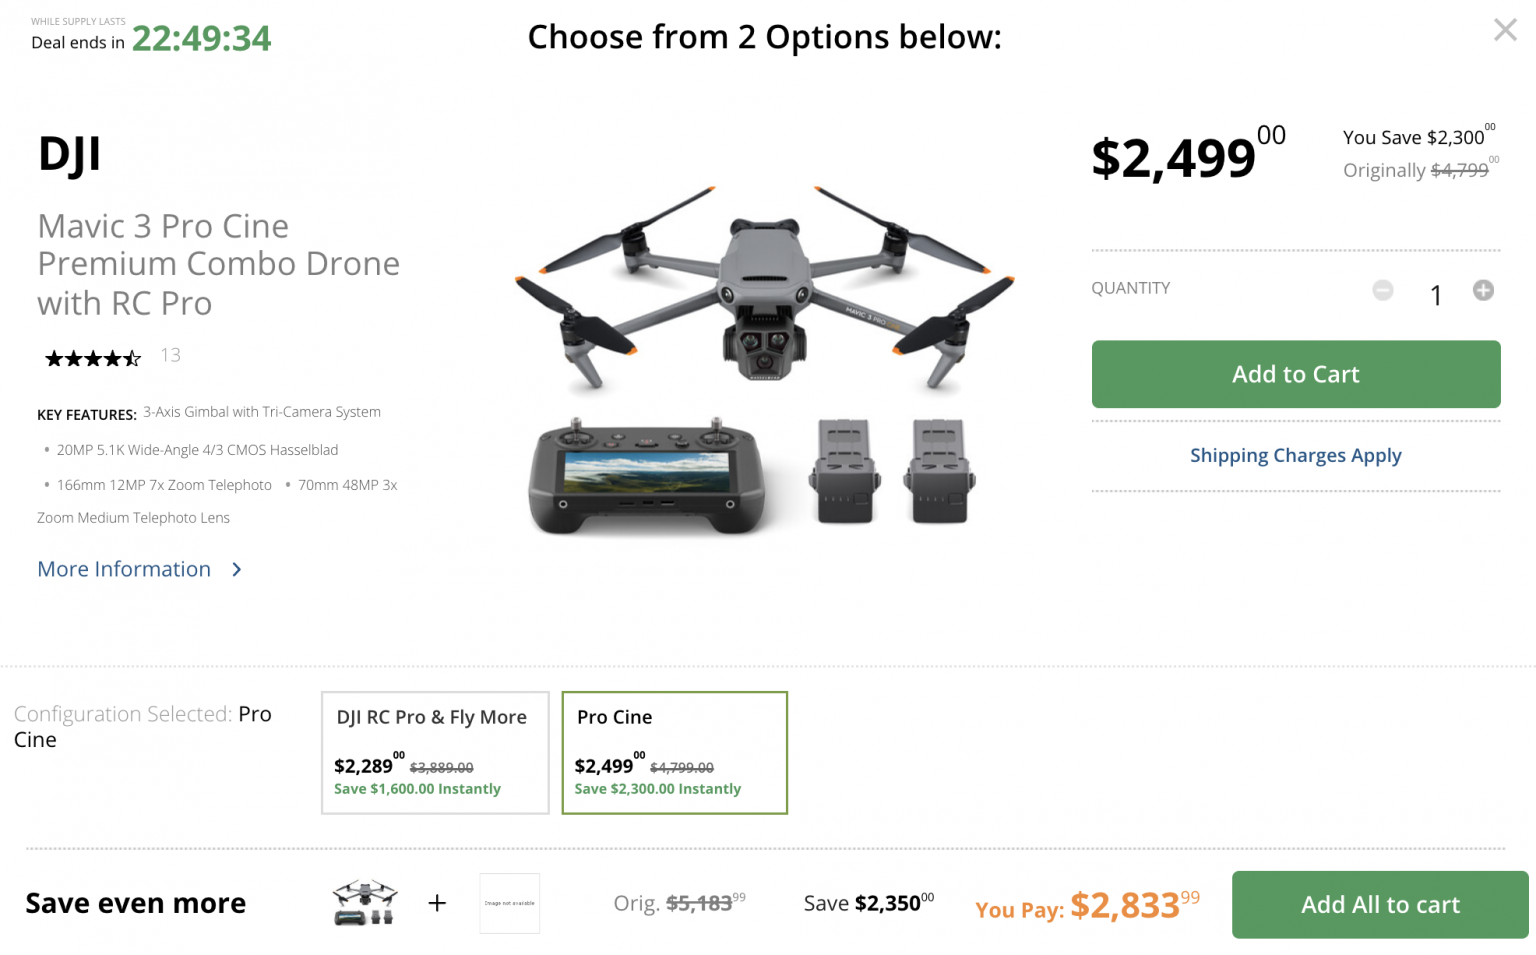Select the Pro Cine configuration option
This screenshot has width=1536, height=955.
[x=675, y=753]
